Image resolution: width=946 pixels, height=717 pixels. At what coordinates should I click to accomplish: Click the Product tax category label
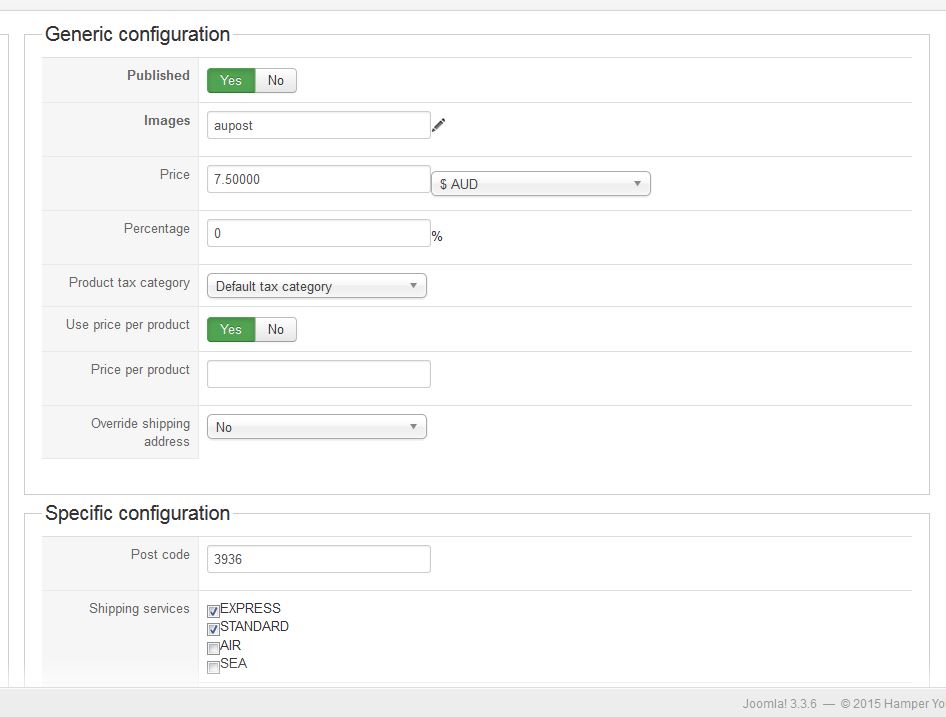coord(129,282)
